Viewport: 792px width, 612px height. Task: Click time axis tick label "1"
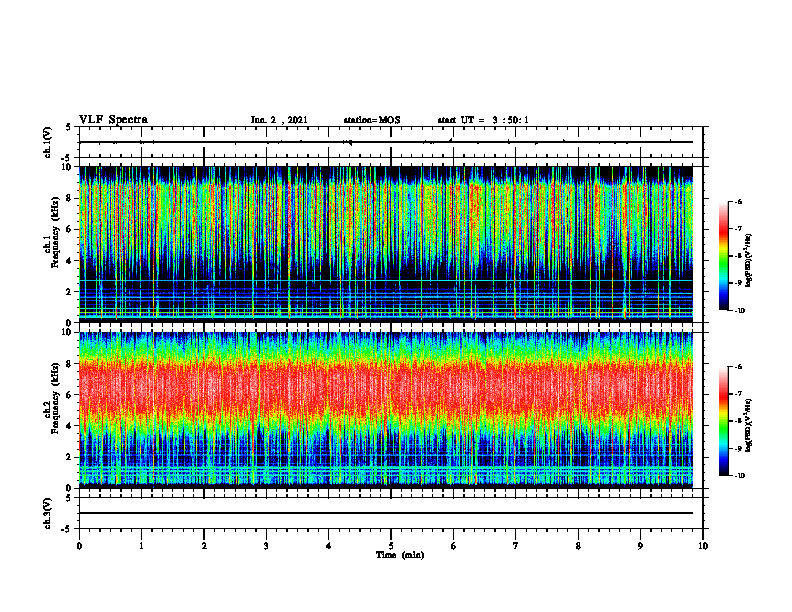[141, 546]
